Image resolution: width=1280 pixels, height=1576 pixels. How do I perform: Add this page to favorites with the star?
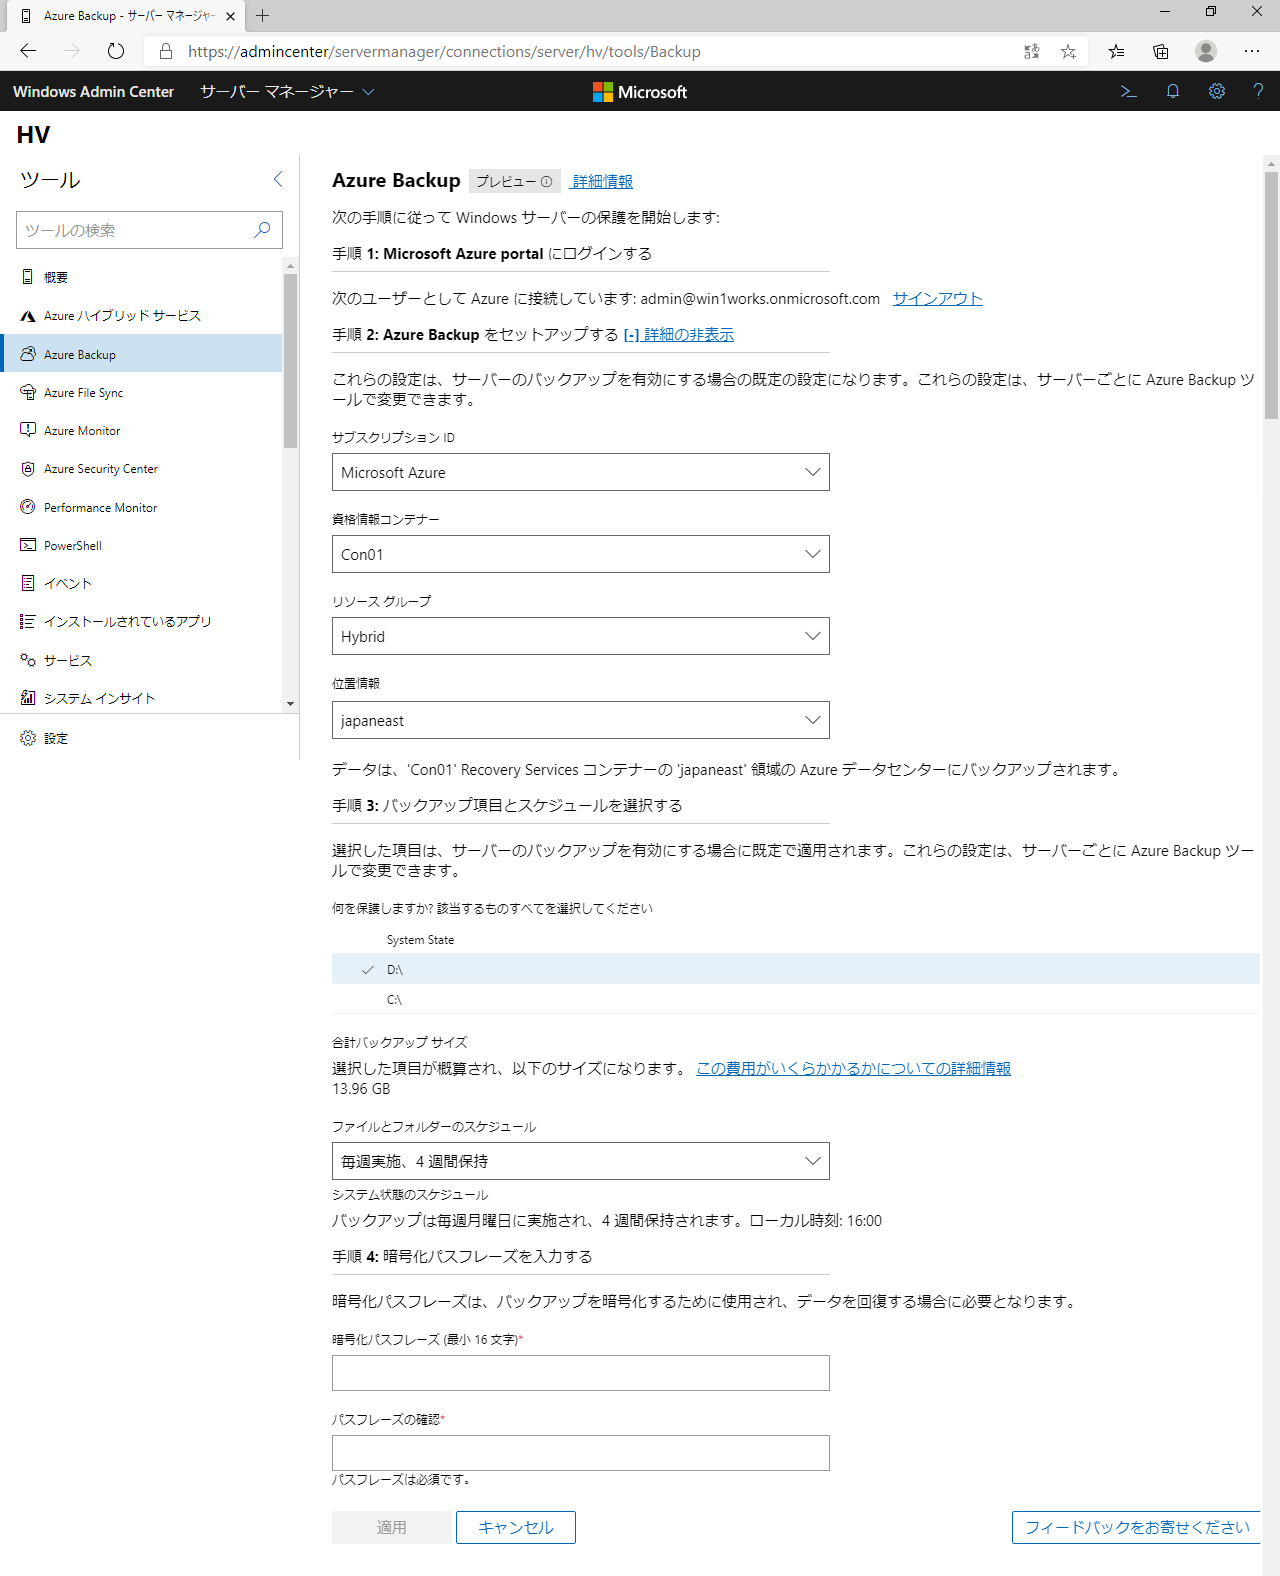coord(1068,51)
